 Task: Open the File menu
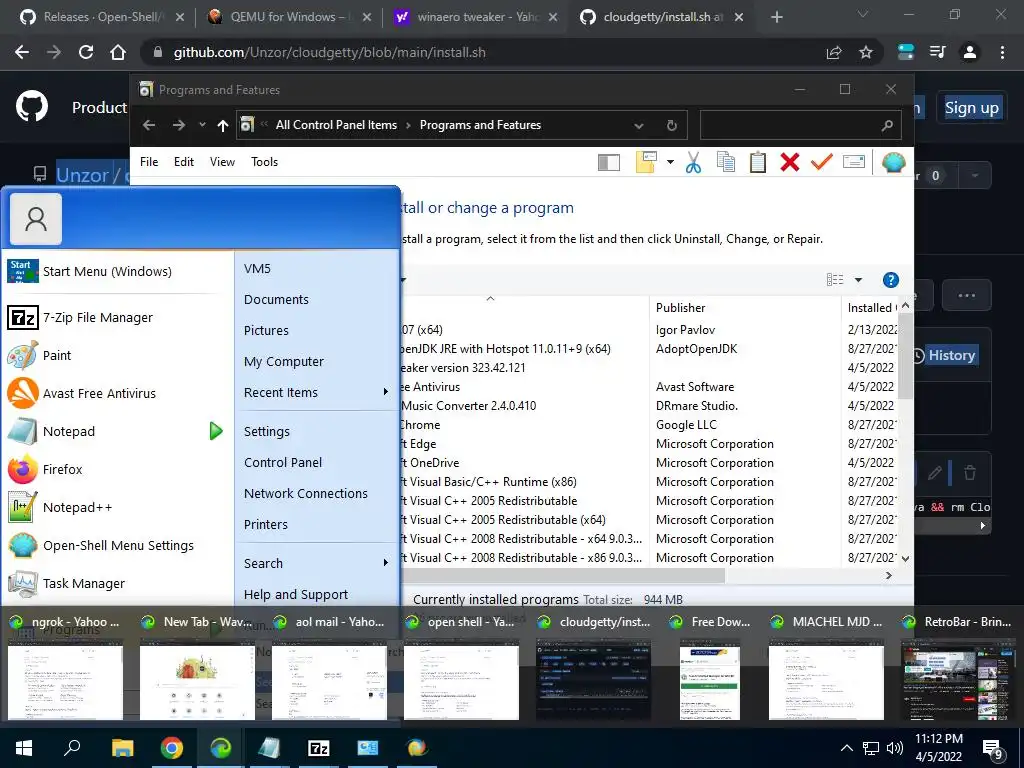tap(149, 162)
